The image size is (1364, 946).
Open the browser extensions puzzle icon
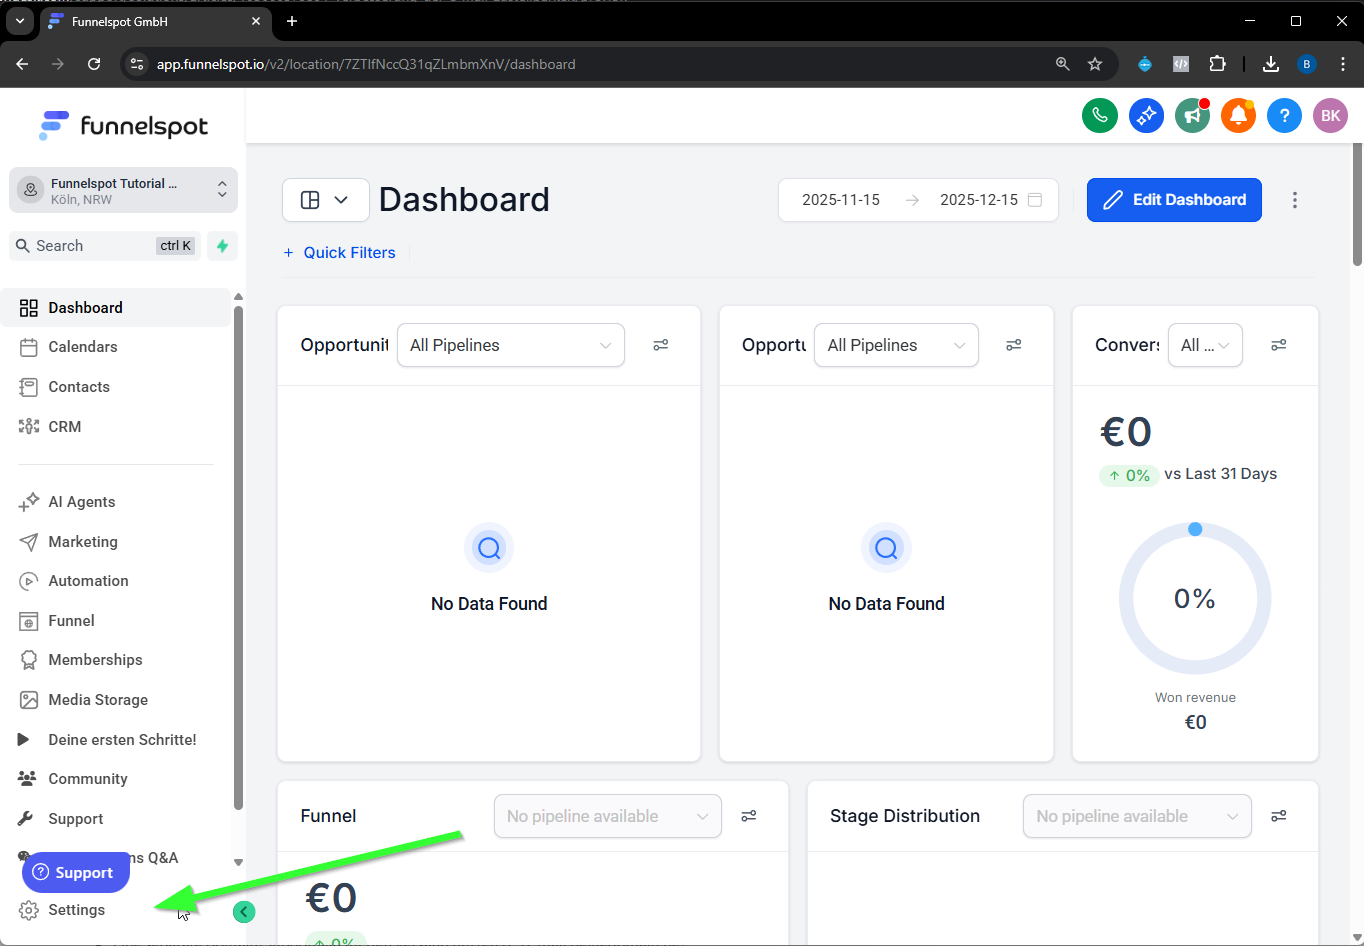click(1217, 64)
